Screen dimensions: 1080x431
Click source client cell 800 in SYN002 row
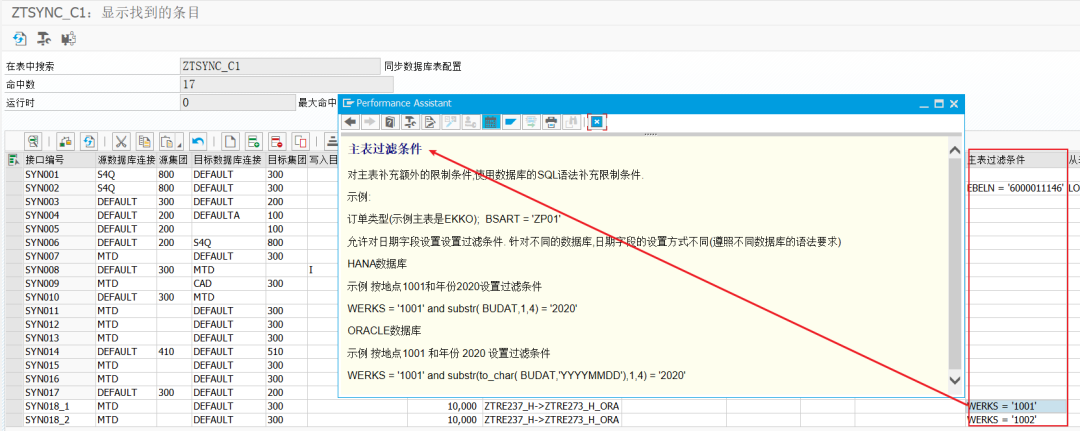(174, 188)
